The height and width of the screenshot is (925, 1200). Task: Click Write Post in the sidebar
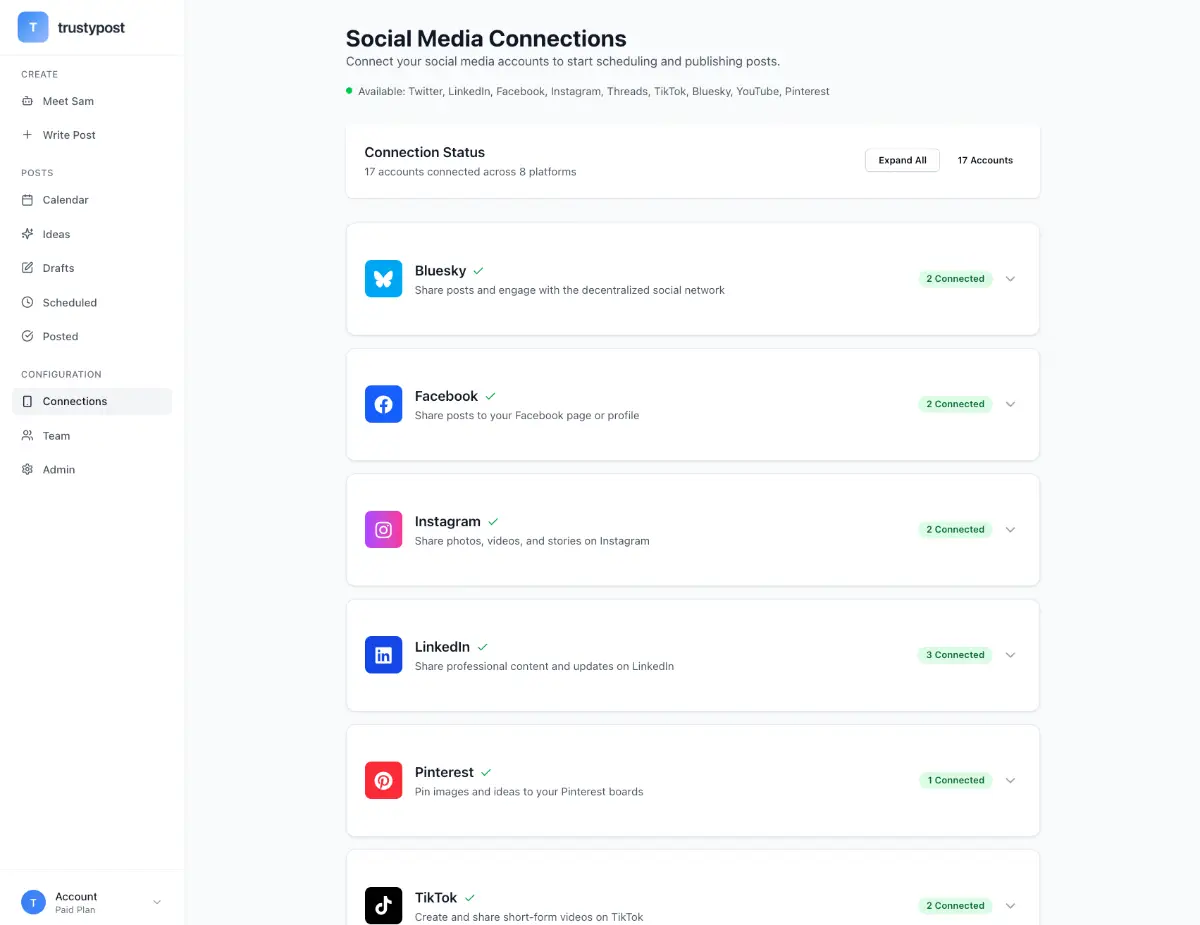(x=69, y=135)
